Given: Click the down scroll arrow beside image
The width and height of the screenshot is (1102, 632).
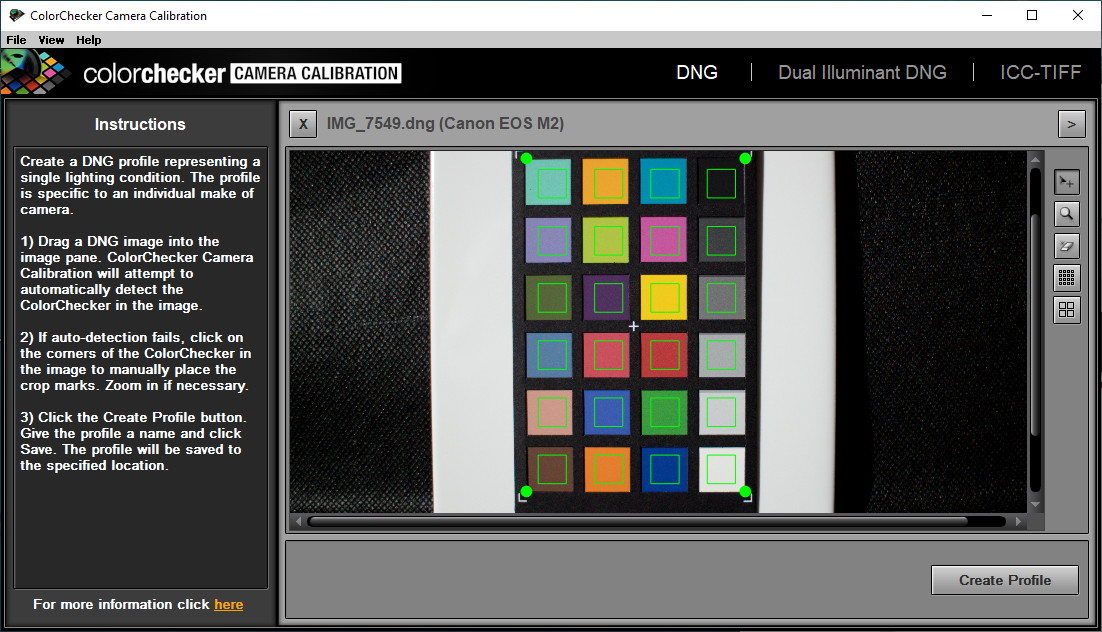Looking at the screenshot, I should tap(1035, 505).
